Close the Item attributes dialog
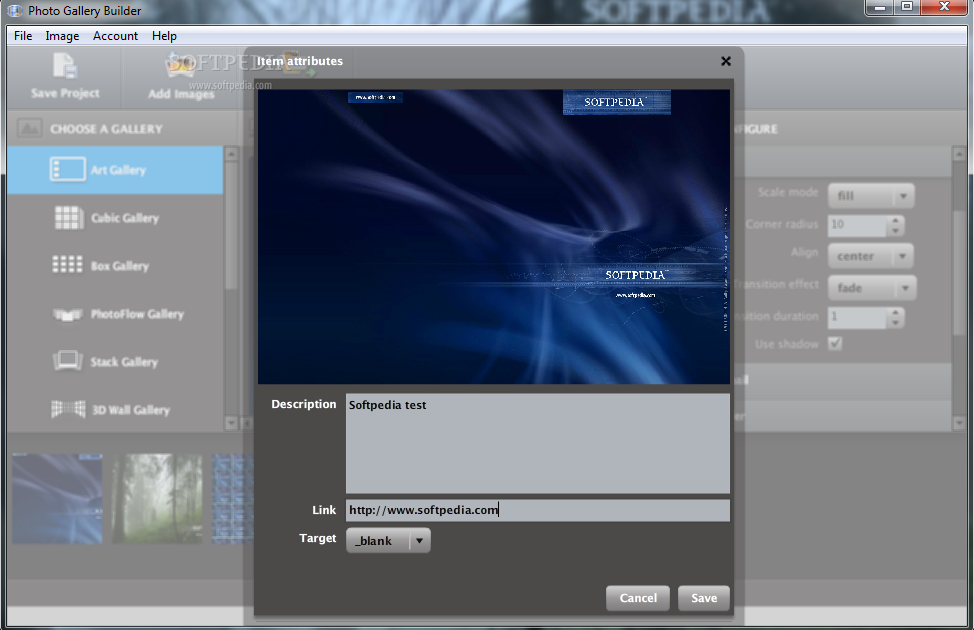 pos(726,61)
